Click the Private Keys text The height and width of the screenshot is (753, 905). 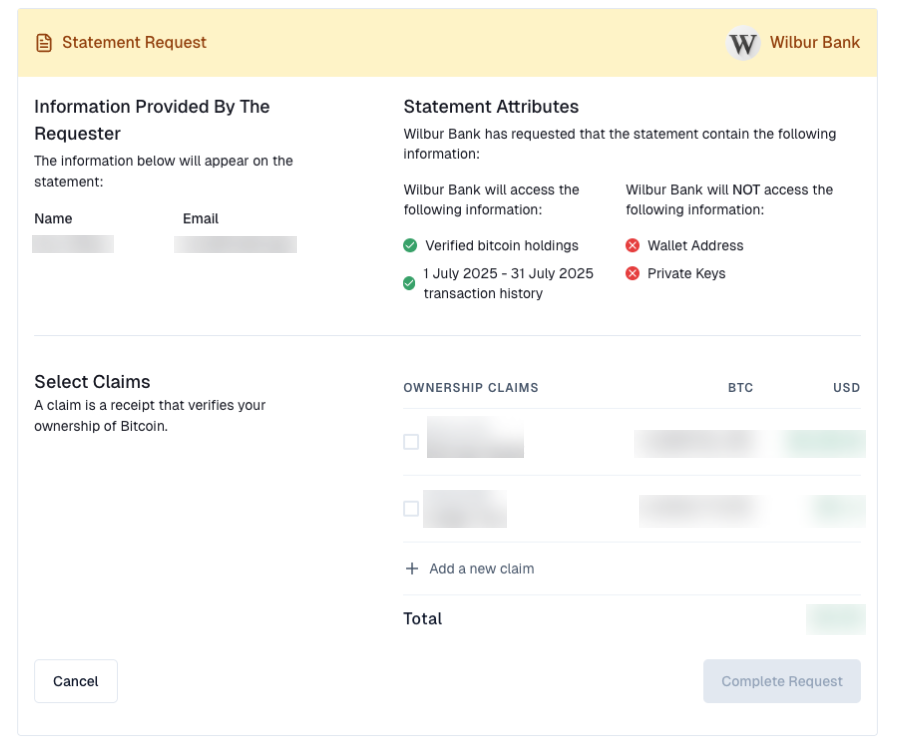(686, 274)
